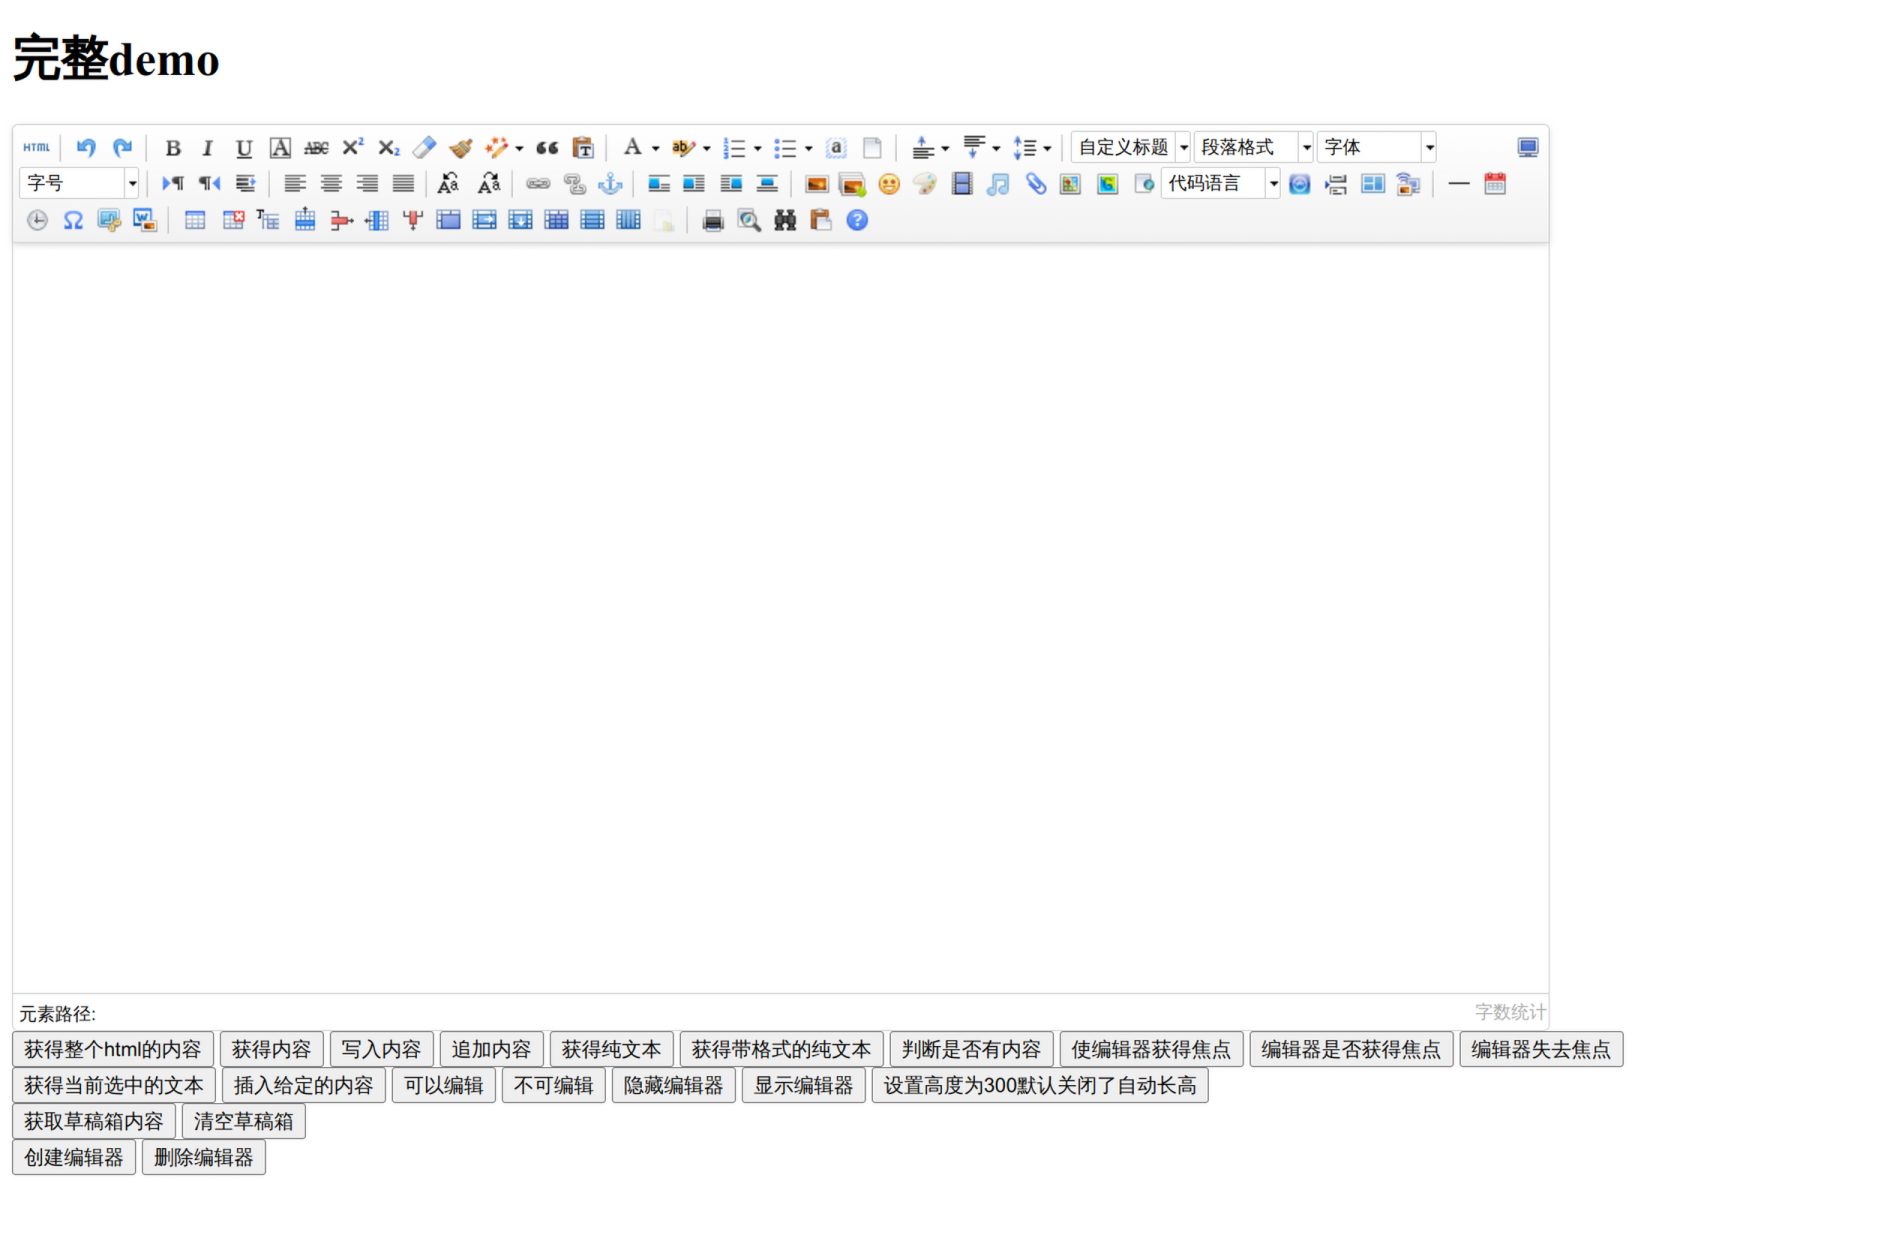Insert the current date
1881x1235 pixels.
(1495, 184)
